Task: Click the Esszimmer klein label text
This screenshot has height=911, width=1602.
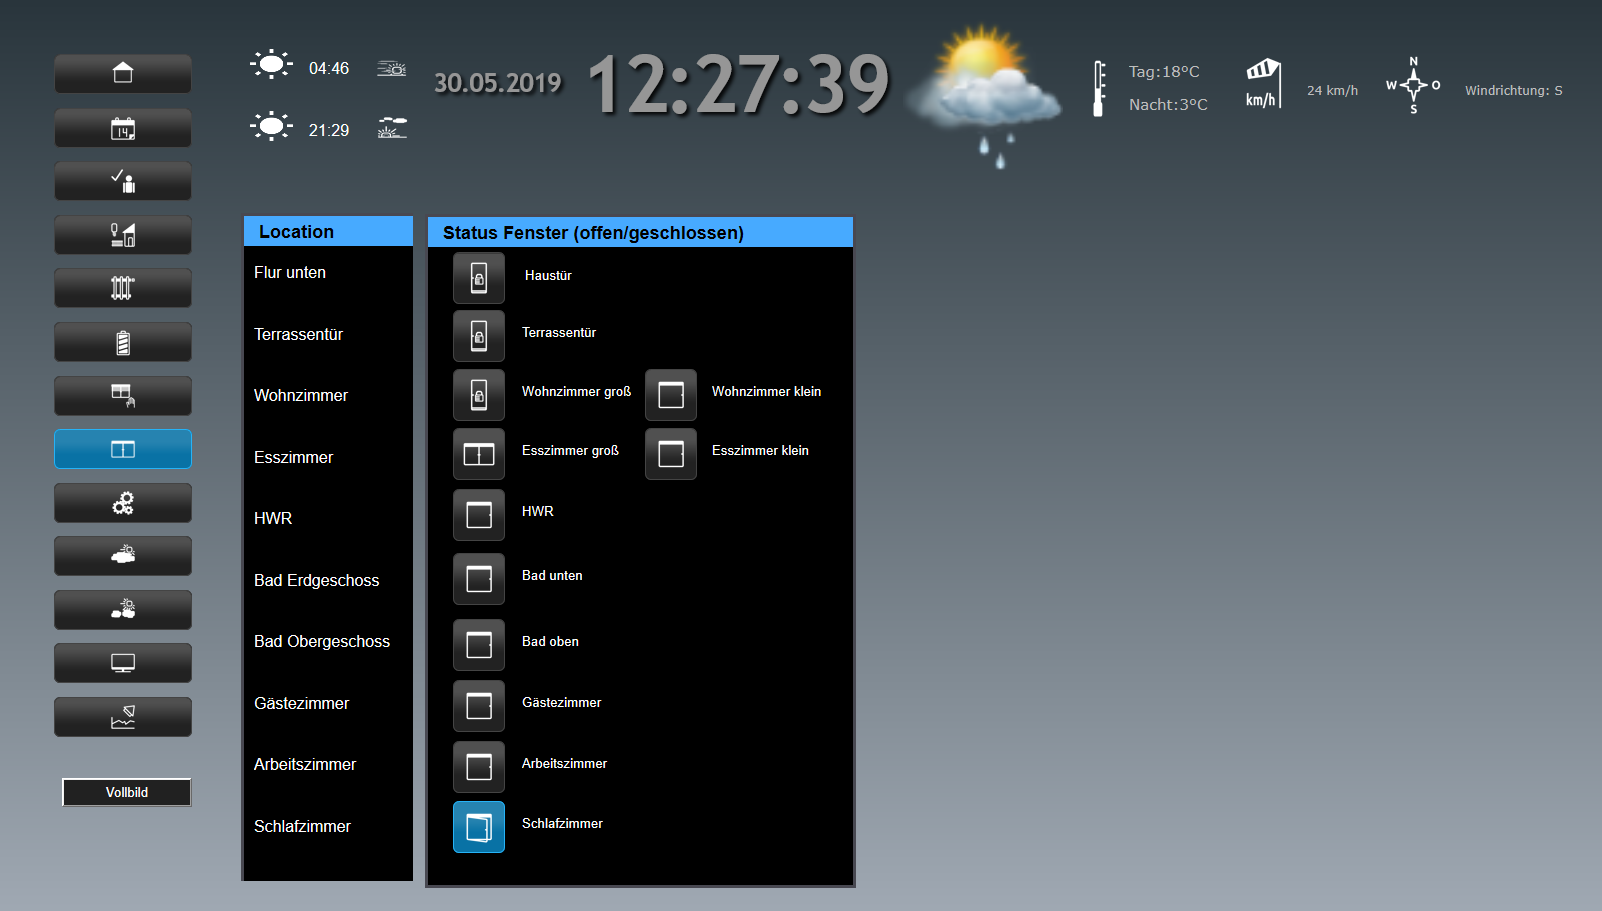Action: tap(760, 450)
